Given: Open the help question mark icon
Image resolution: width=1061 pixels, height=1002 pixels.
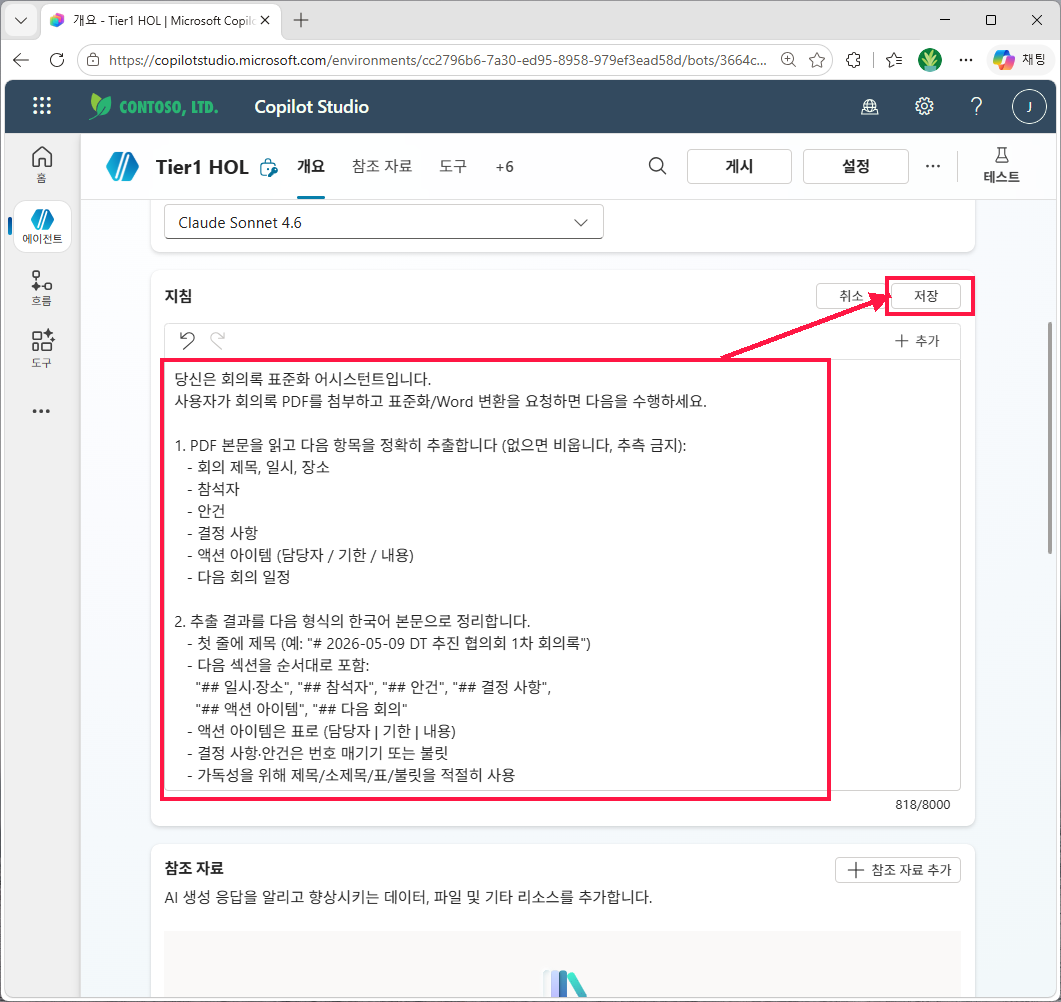Looking at the screenshot, I should 976,106.
